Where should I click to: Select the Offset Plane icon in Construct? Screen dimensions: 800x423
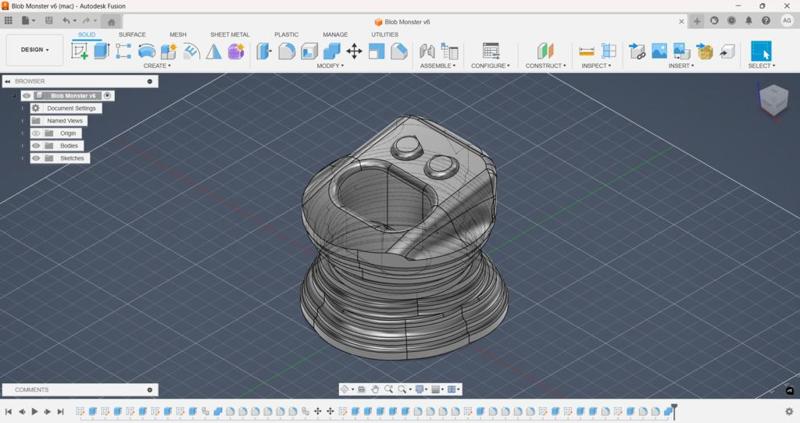point(544,51)
